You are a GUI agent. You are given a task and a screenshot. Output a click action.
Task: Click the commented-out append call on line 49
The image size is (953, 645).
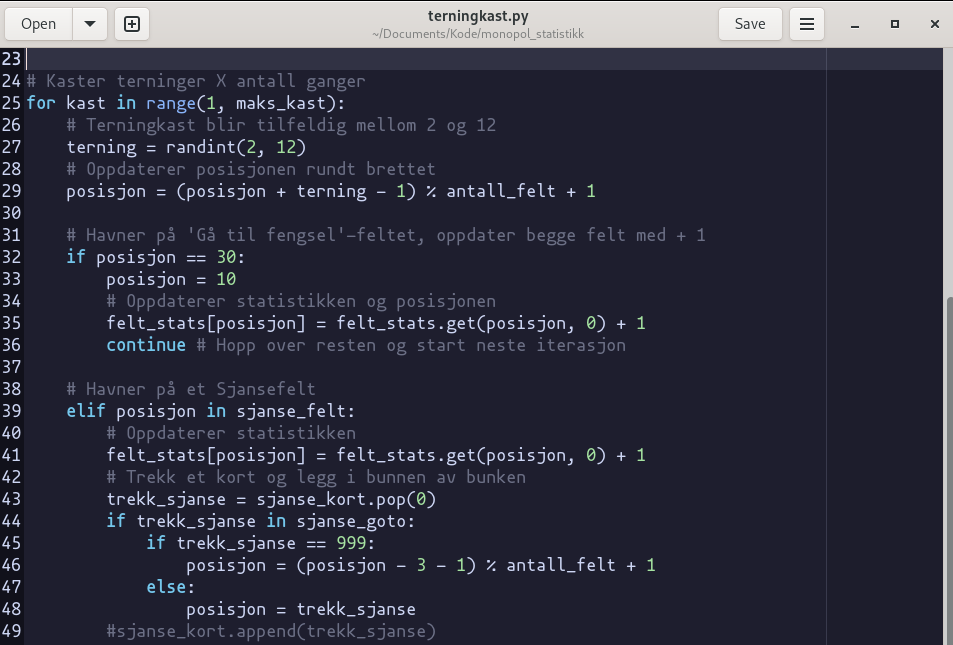click(271, 631)
